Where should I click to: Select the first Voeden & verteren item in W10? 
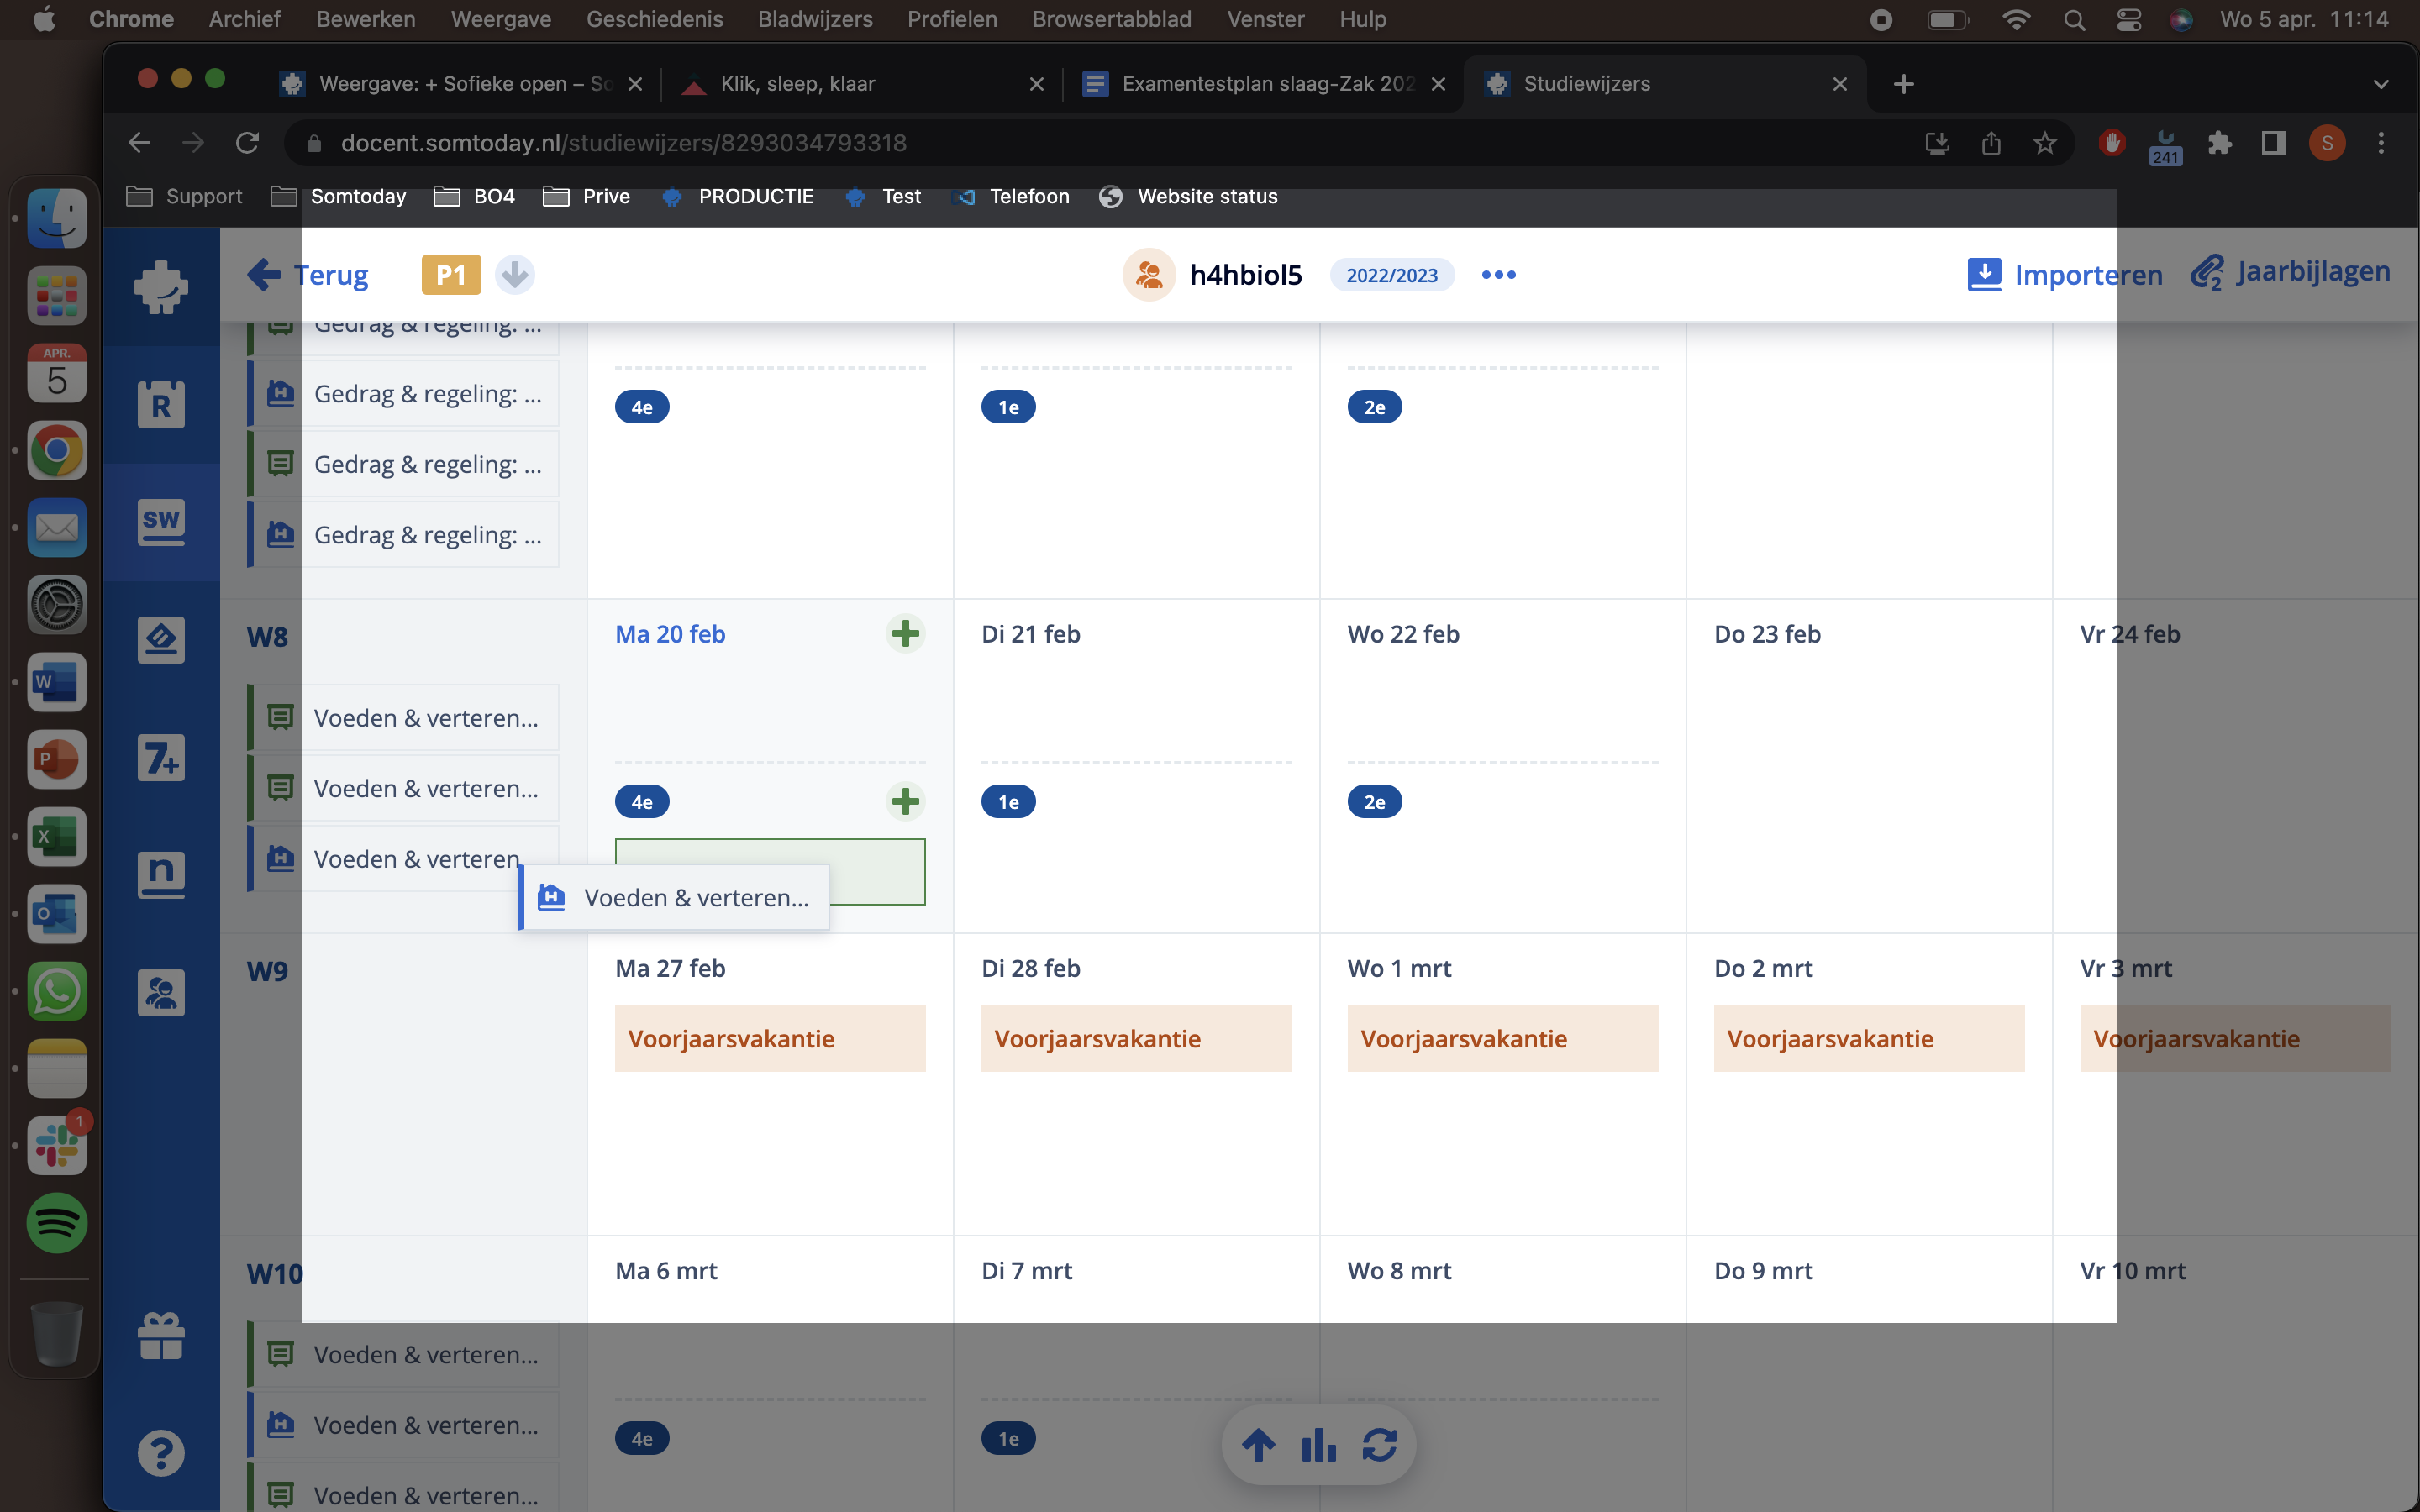(x=404, y=1354)
